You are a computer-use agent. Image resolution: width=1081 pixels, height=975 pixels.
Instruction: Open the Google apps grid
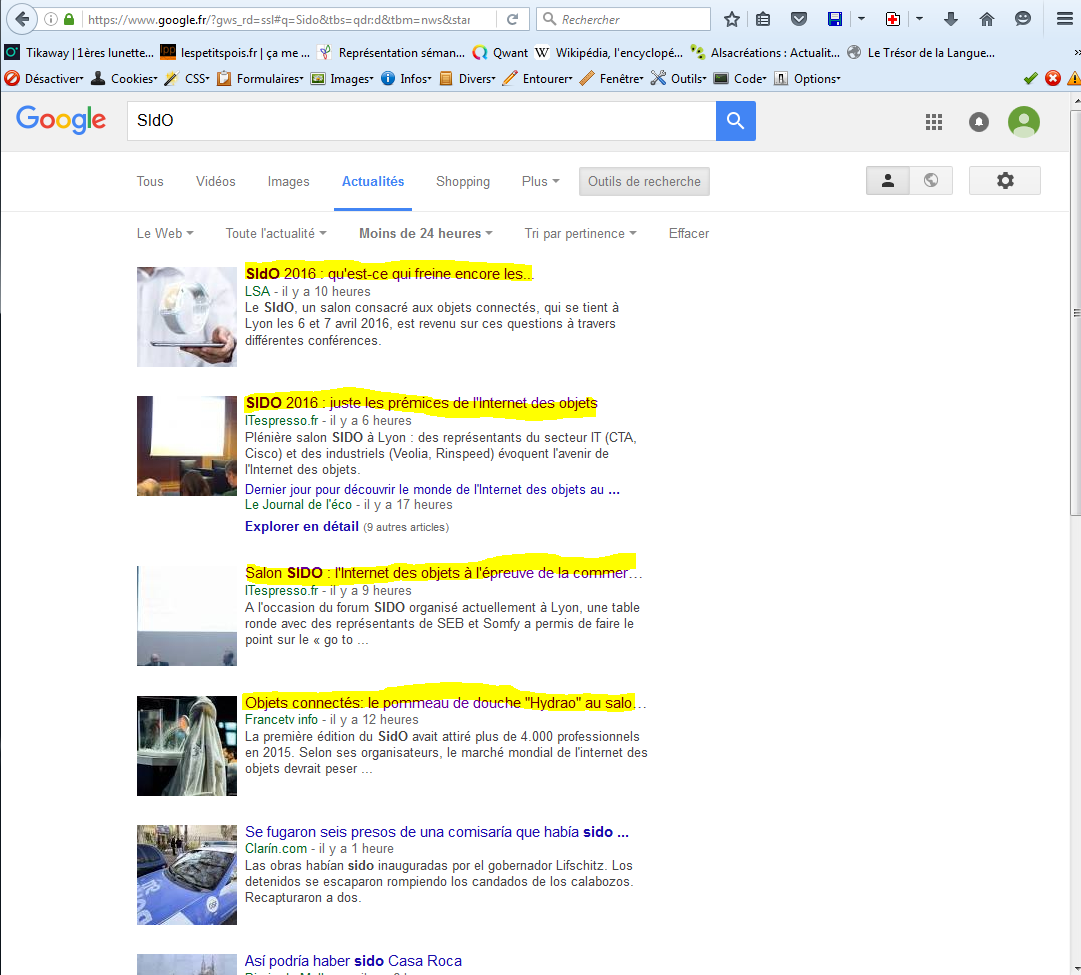coord(934,122)
